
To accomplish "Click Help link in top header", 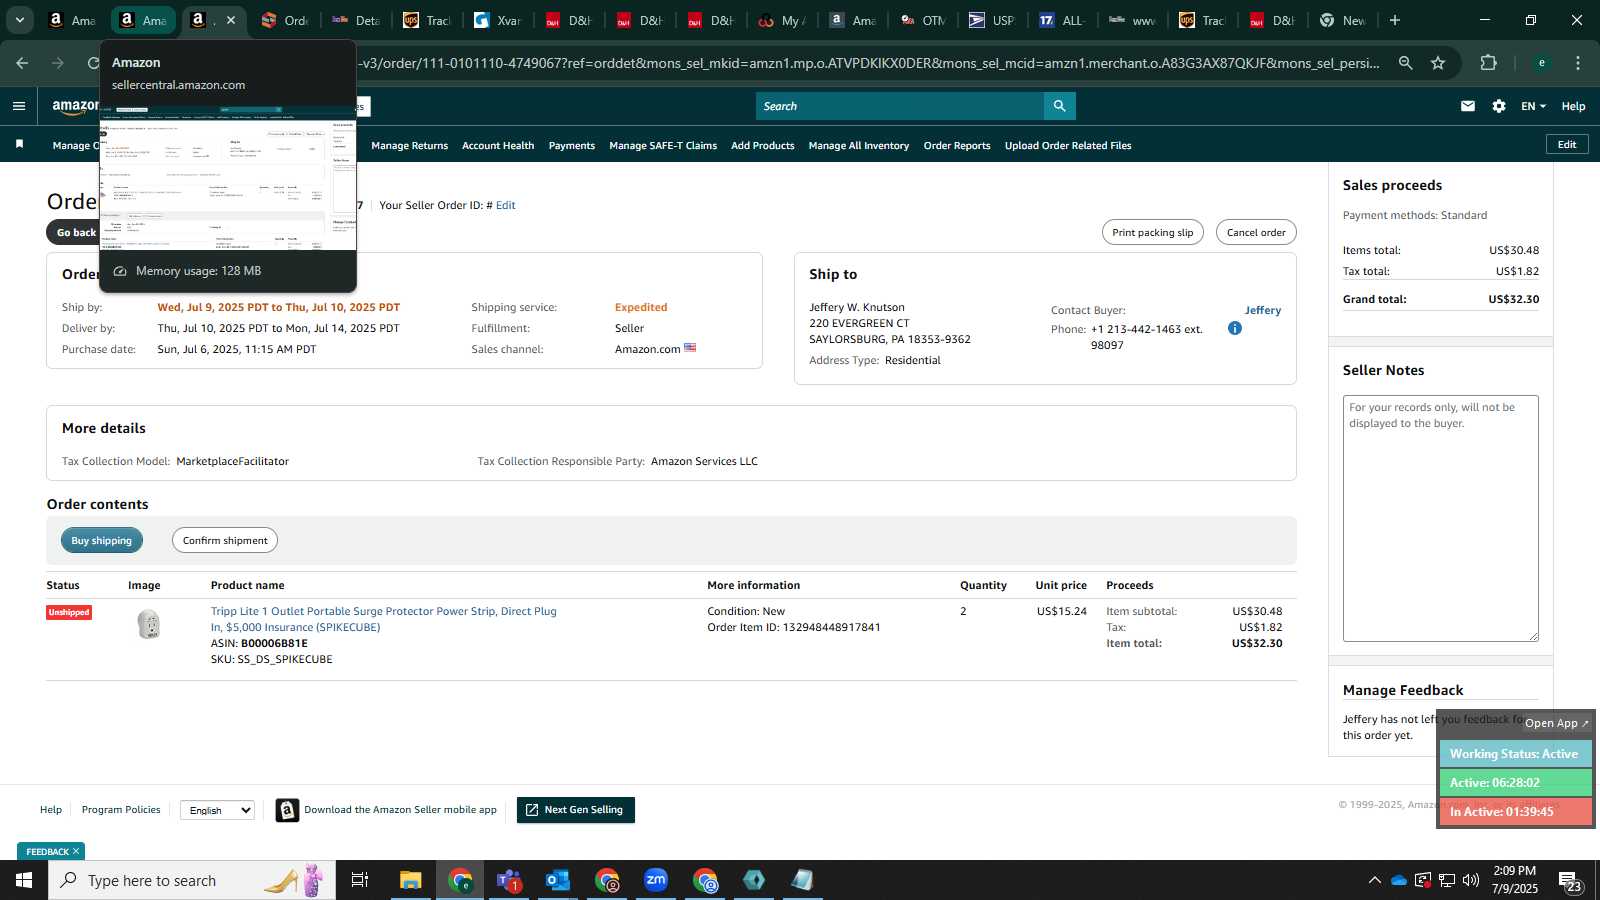I will point(1573,106).
